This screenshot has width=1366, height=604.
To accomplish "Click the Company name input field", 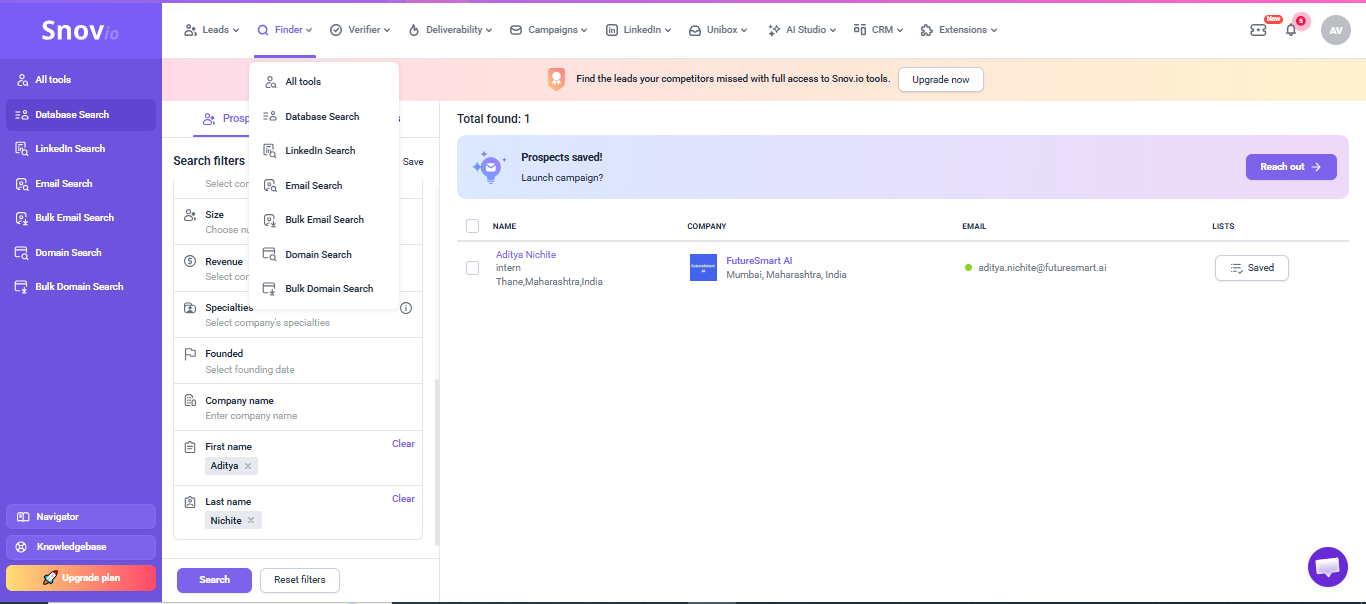I will [298, 408].
